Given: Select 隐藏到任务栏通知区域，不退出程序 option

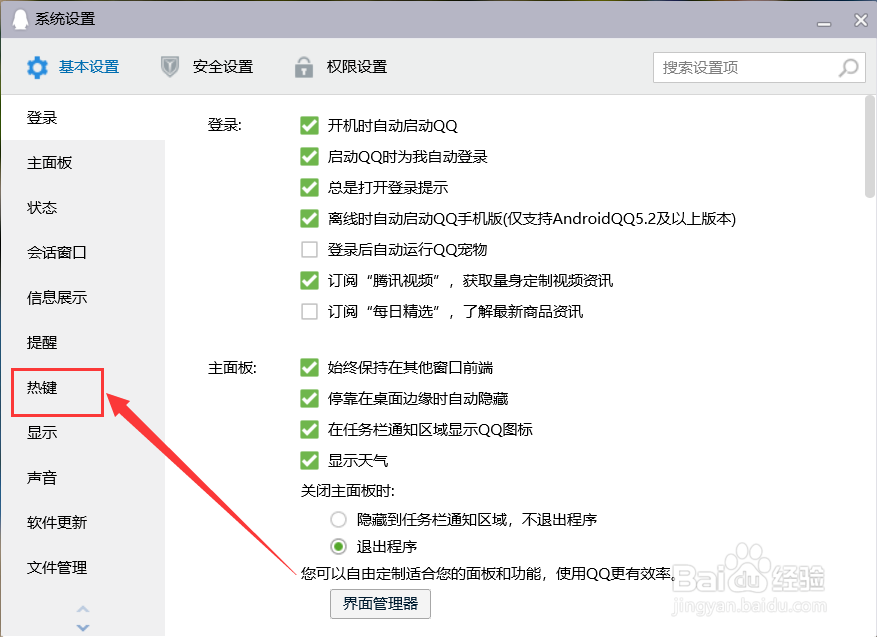Looking at the screenshot, I should (x=337, y=518).
